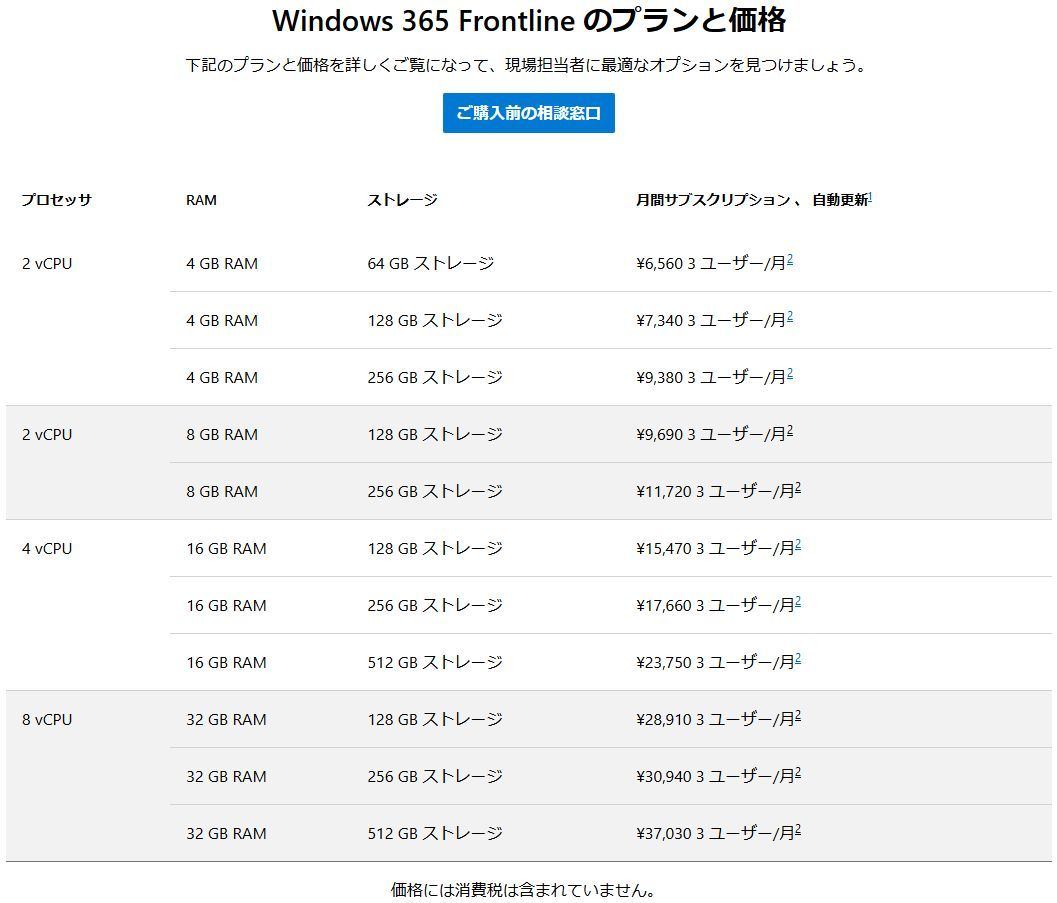Image resolution: width=1057 pixels, height=903 pixels.
Task: Open footnote 2 next to ¥11,720 price
Action: tap(797, 488)
